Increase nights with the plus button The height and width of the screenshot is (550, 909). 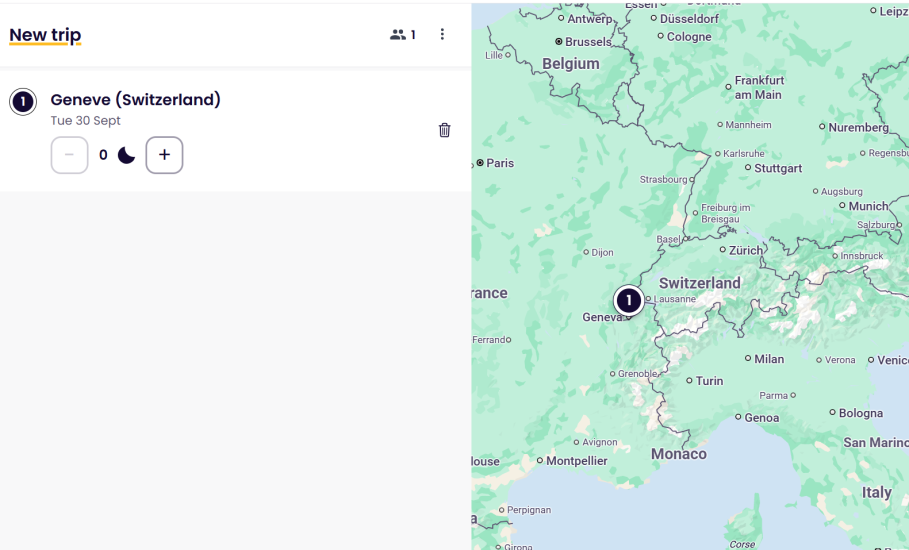(165, 155)
